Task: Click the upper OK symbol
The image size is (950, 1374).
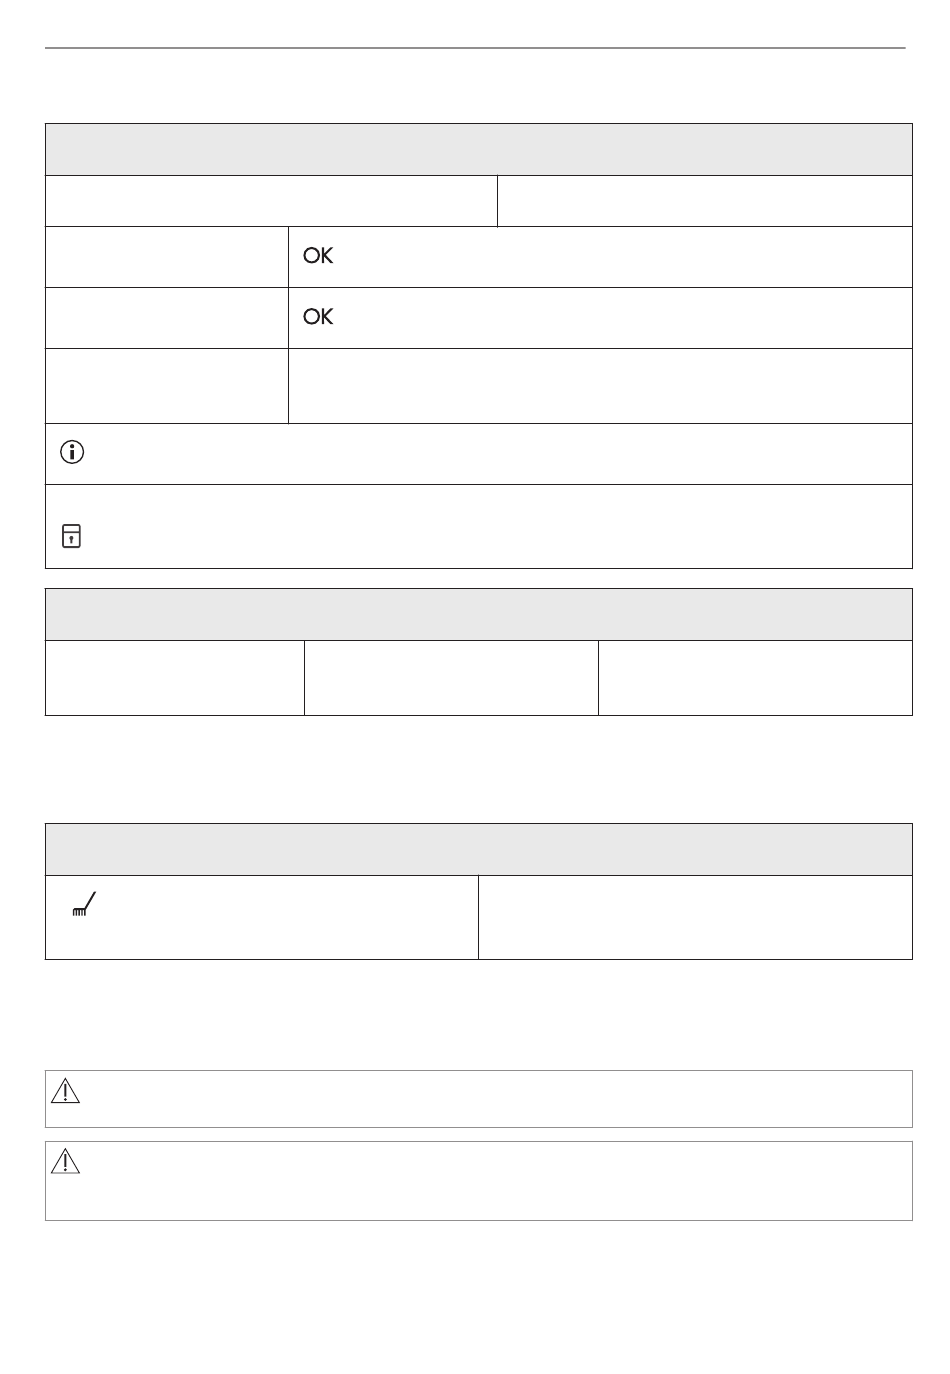Action: tap(318, 256)
